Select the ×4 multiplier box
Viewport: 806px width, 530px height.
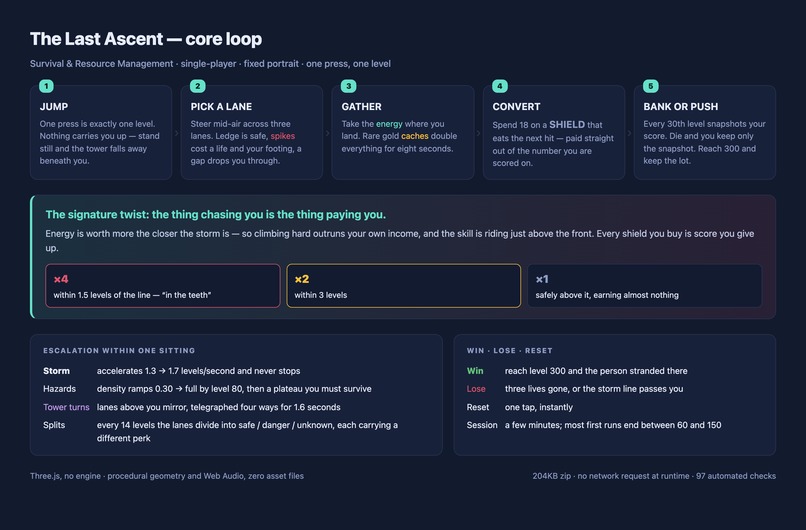pos(162,286)
